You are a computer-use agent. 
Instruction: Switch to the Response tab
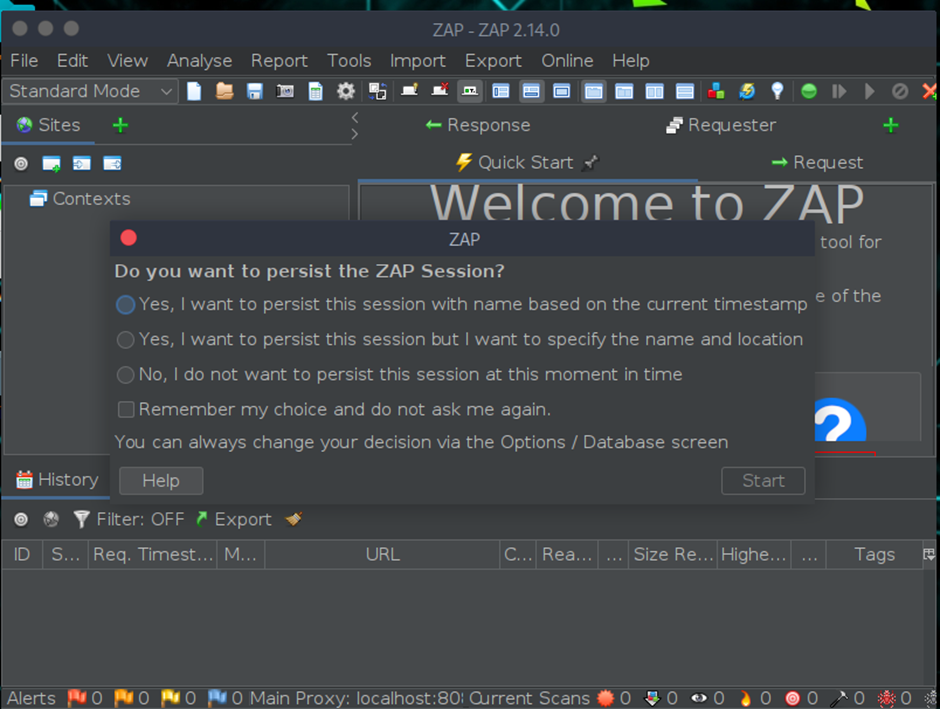click(x=478, y=125)
